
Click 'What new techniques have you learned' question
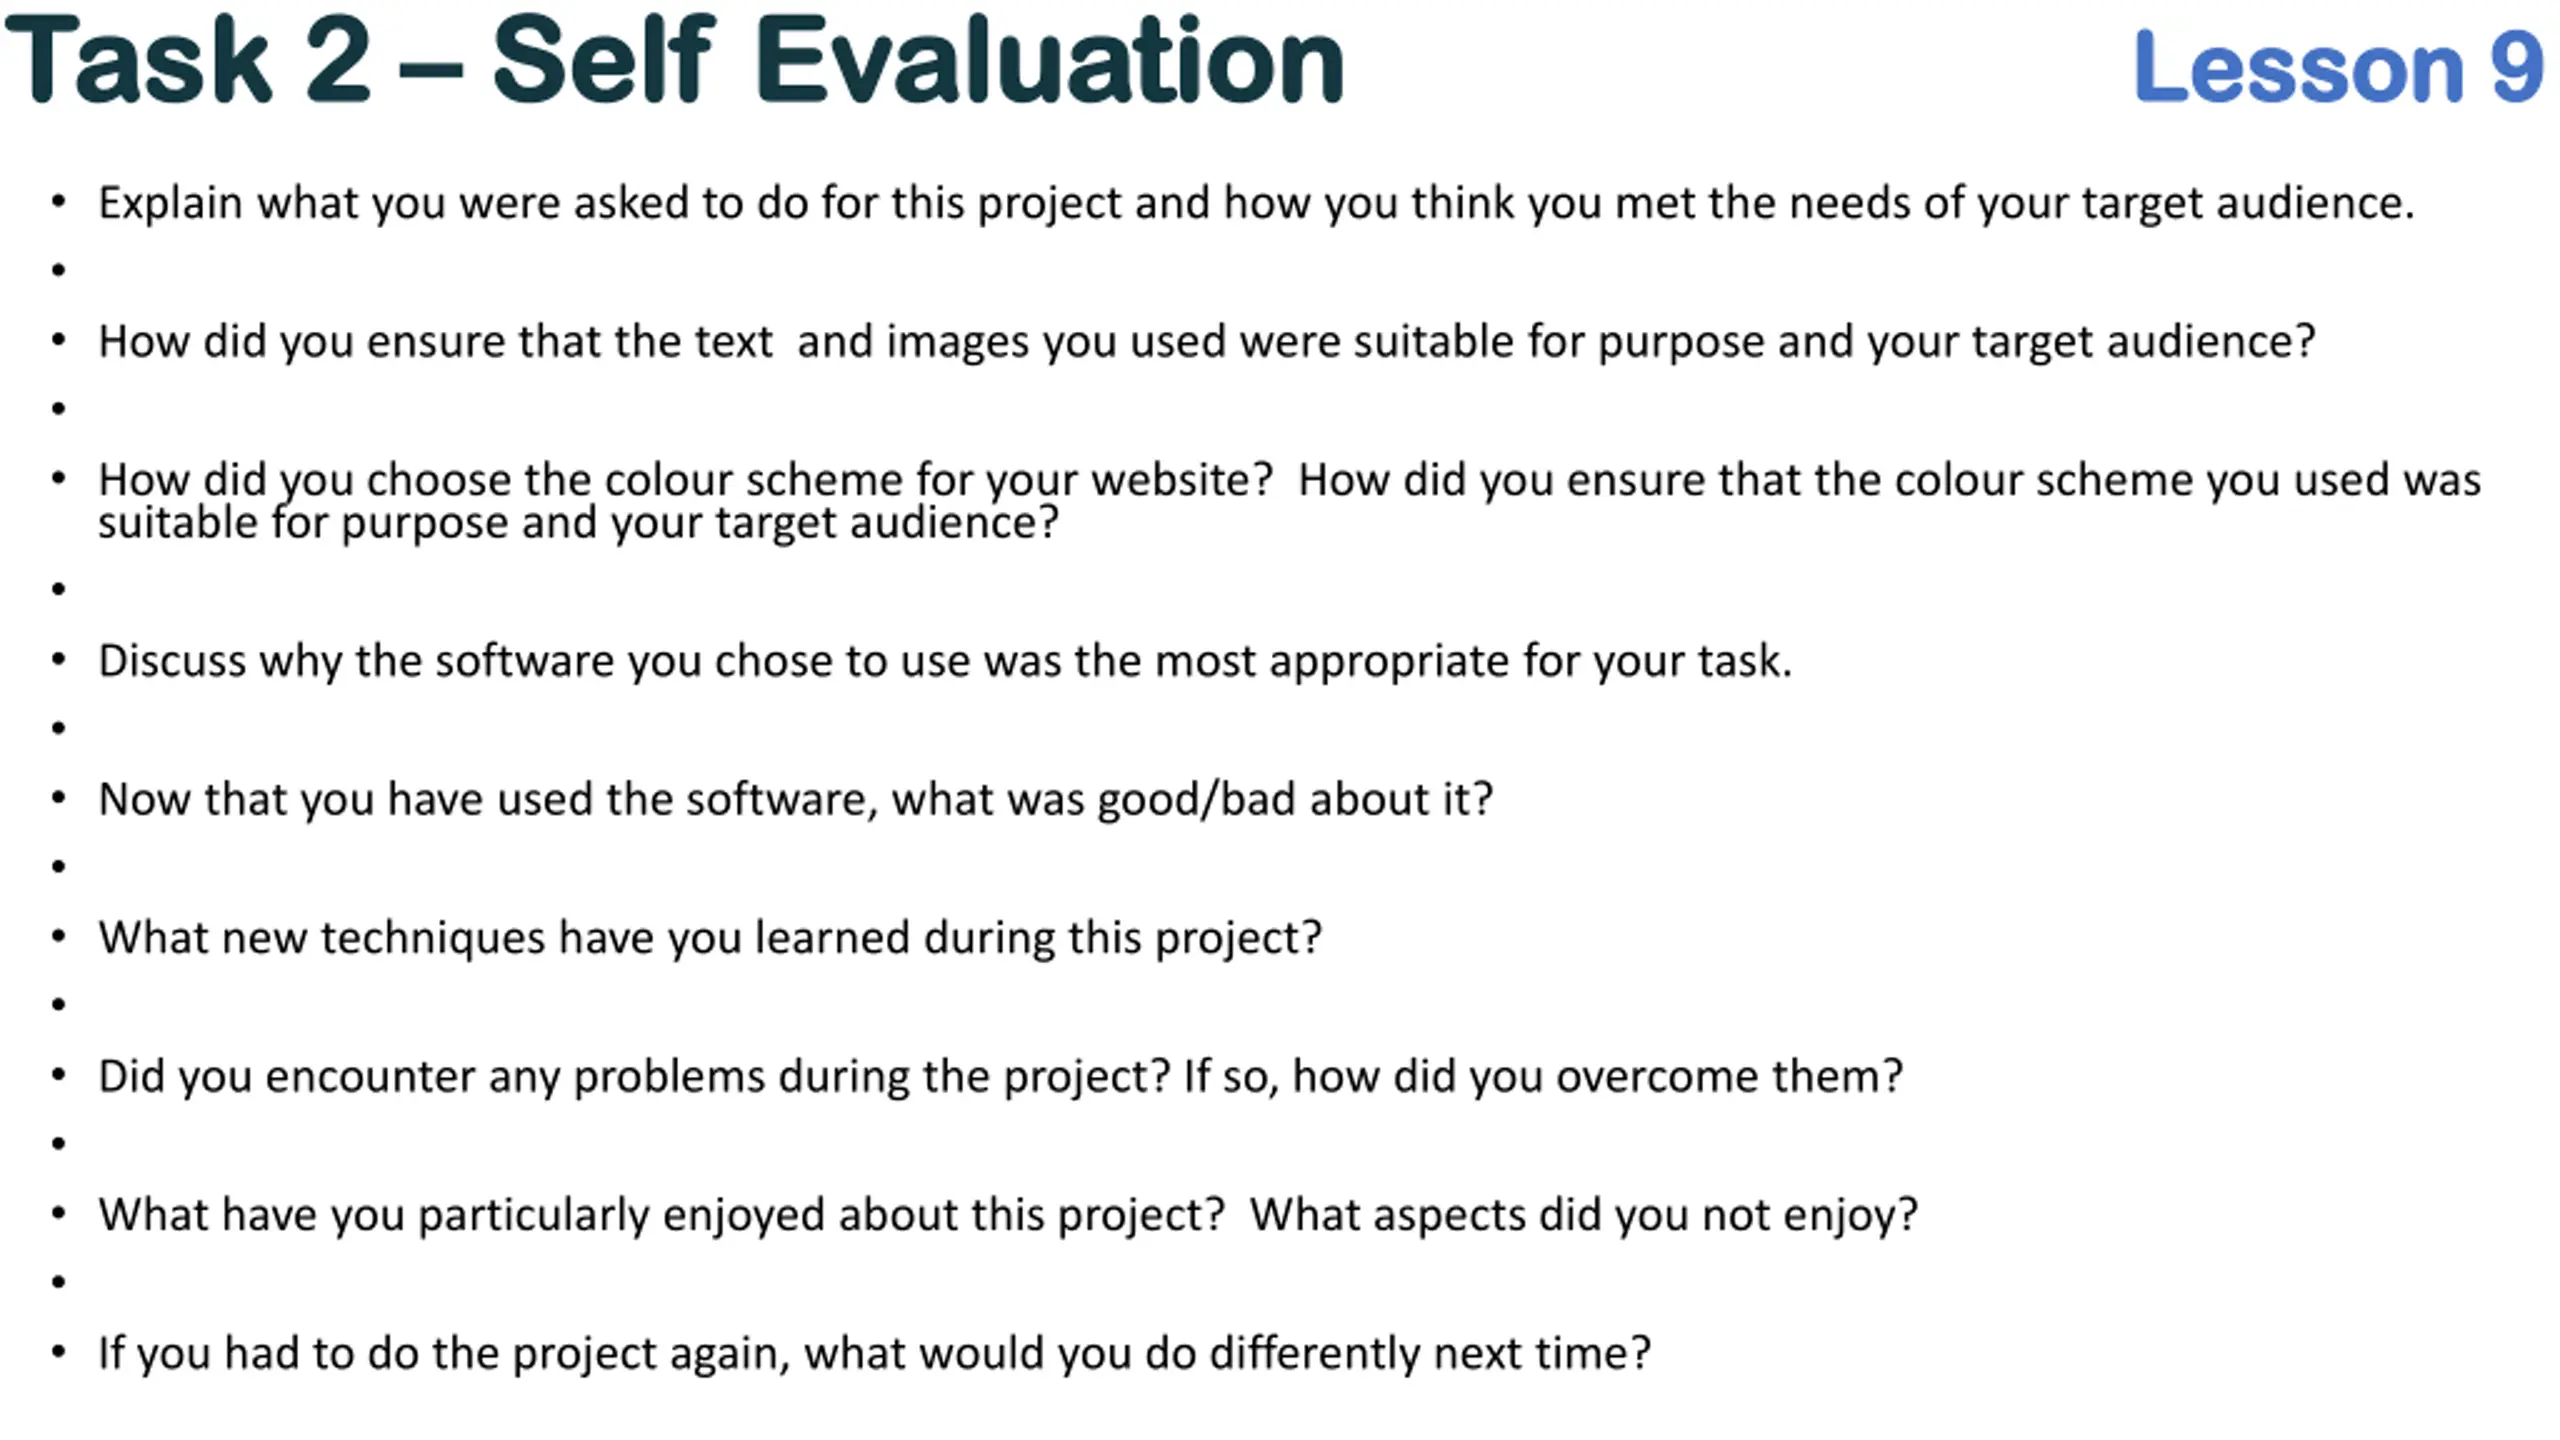[x=710, y=938]
